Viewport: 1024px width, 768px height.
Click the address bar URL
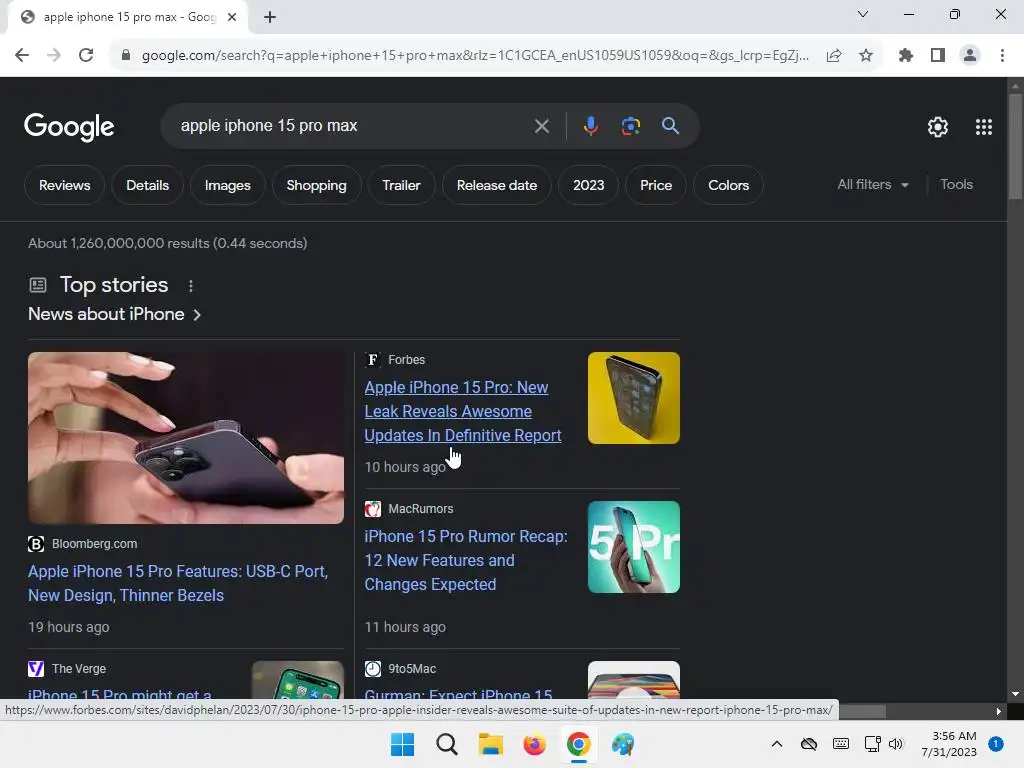point(475,56)
